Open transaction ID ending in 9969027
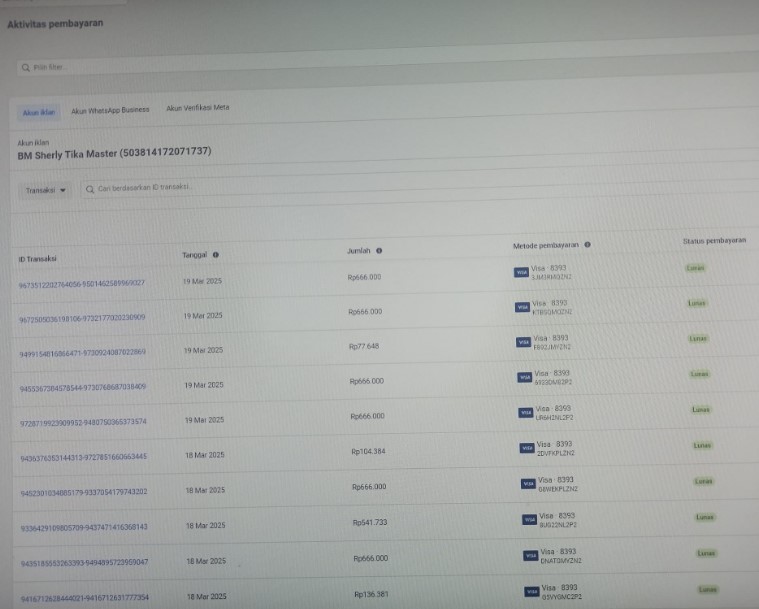Image resolution: width=759 pixels, height=609 pixels. click(x=82, y=284)
